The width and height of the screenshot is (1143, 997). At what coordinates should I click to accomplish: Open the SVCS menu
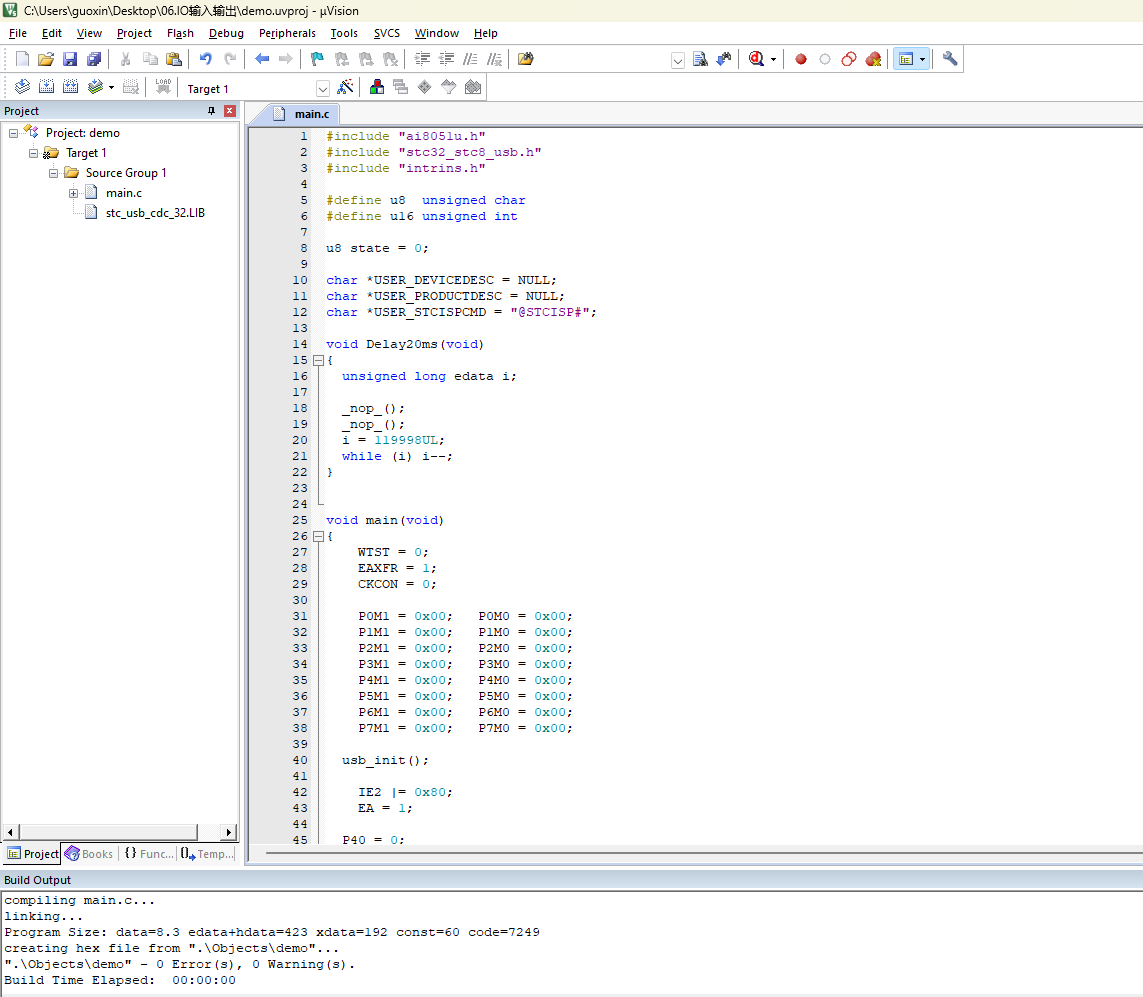coord(386,33)
